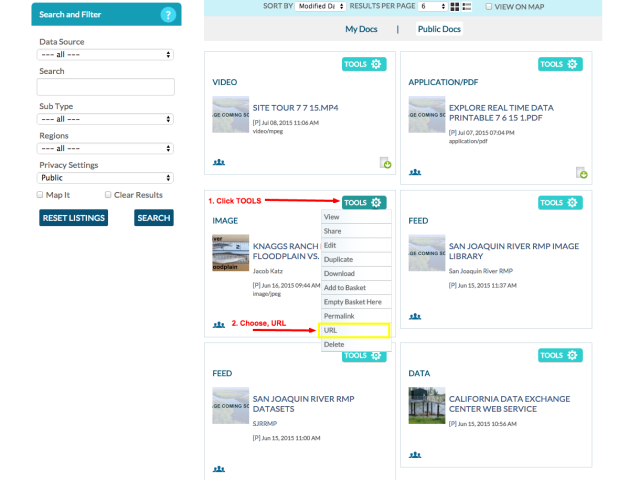Open the Privacy Settings dropdown
This screenshot has height=480, width=640.
105,178
